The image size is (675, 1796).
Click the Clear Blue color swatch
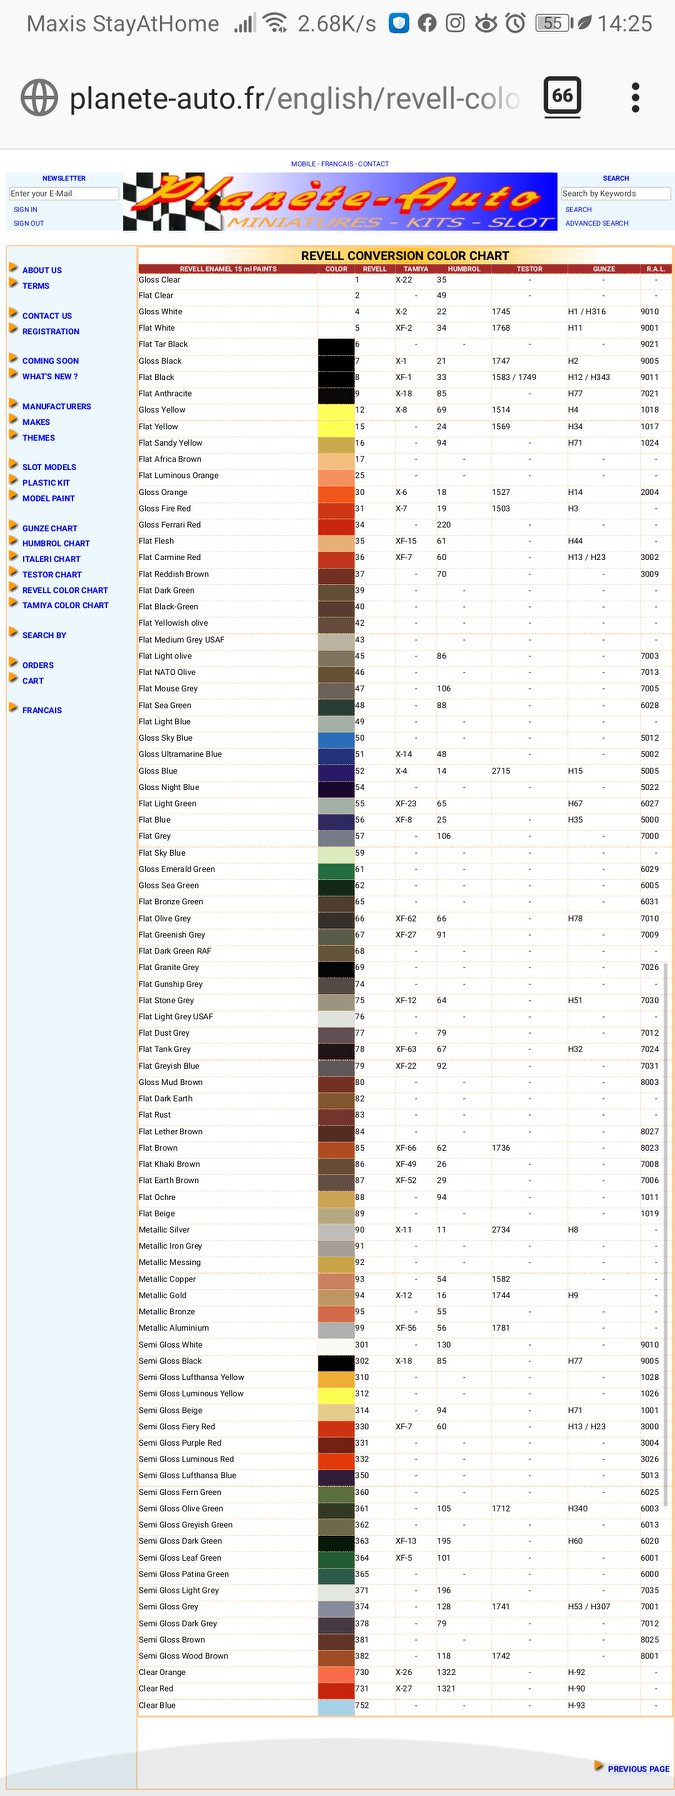336,1705
